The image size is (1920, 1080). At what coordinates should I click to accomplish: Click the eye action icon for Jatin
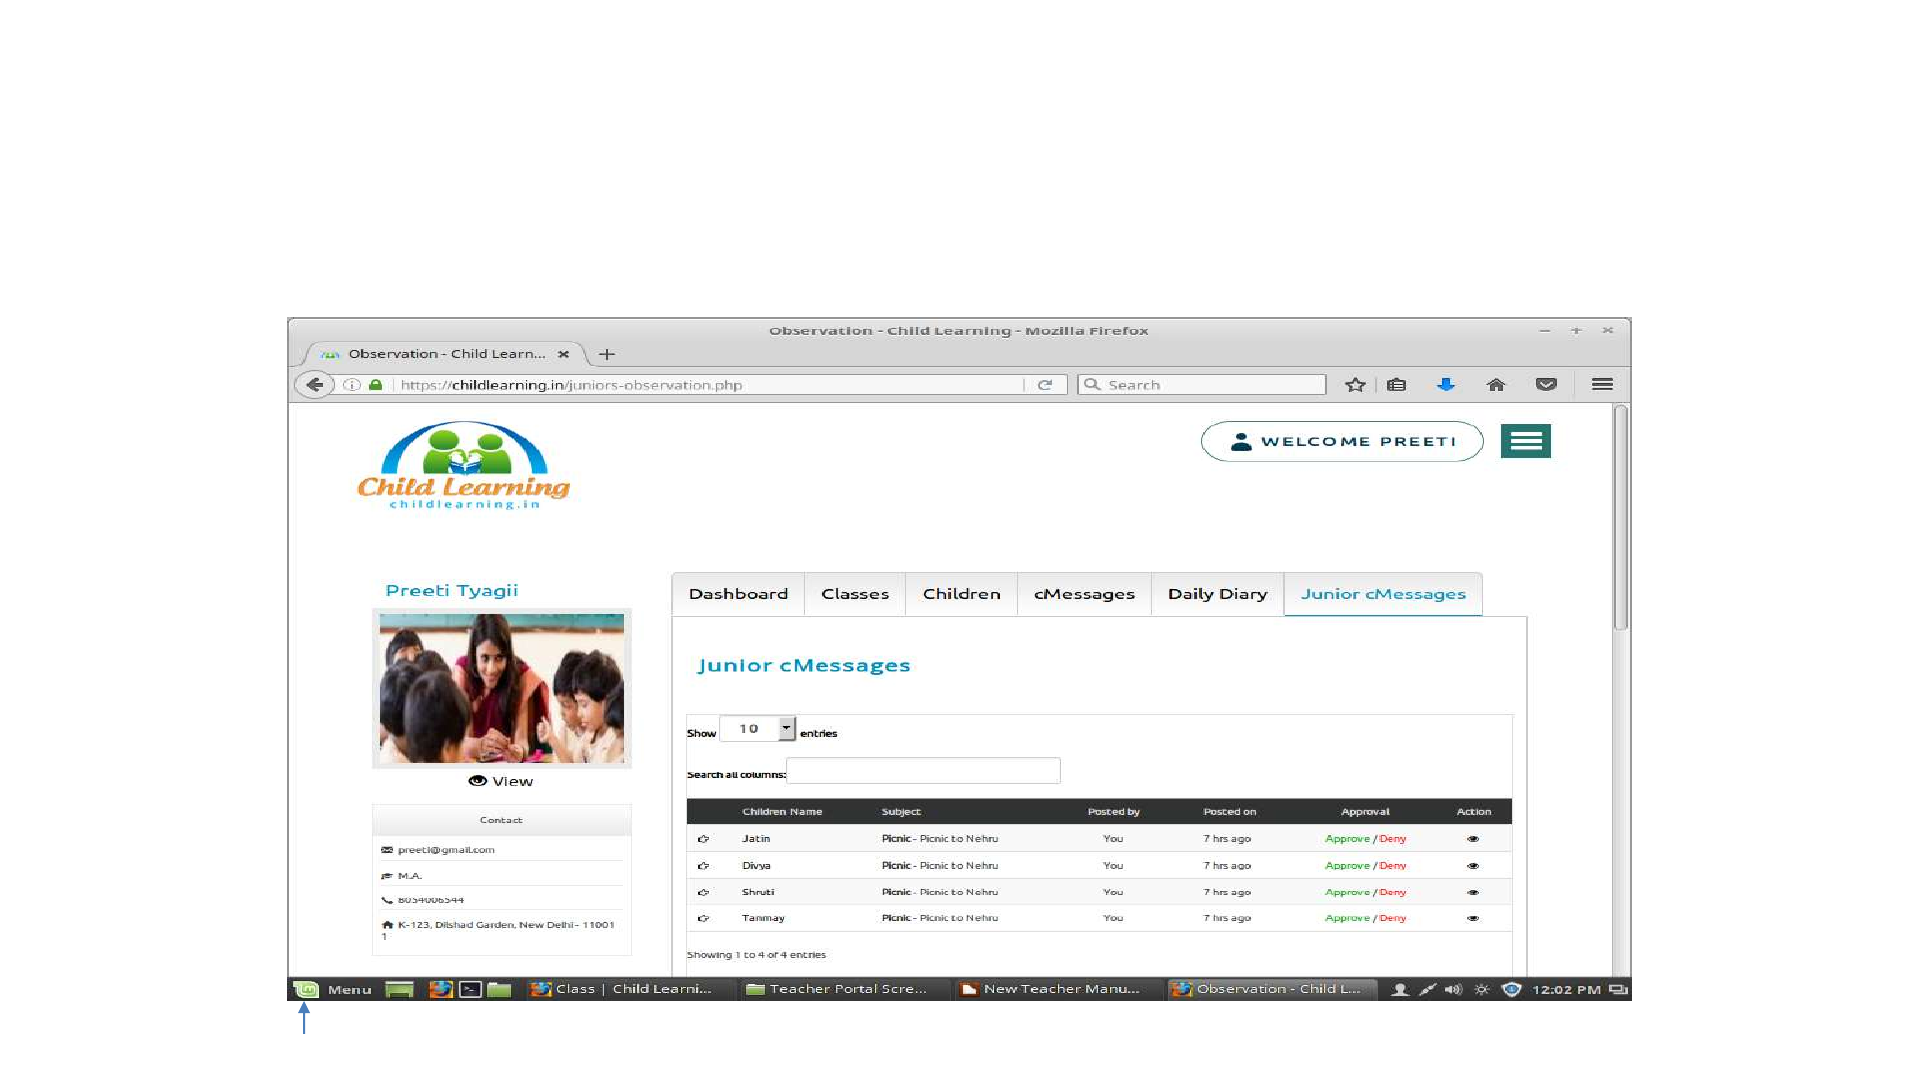(x=1473, y=839)
